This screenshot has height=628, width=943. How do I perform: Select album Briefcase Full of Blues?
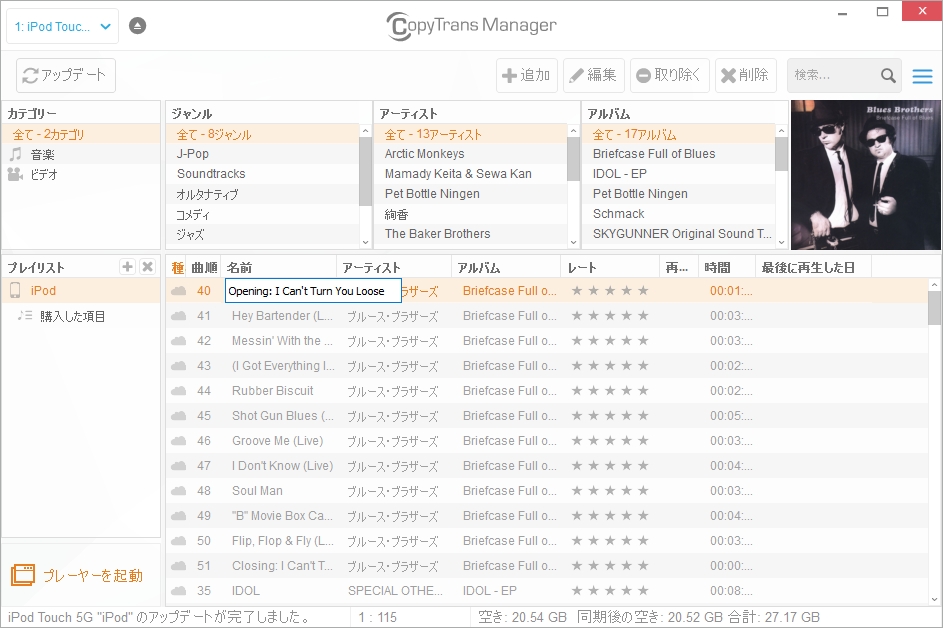click(678, 153)
